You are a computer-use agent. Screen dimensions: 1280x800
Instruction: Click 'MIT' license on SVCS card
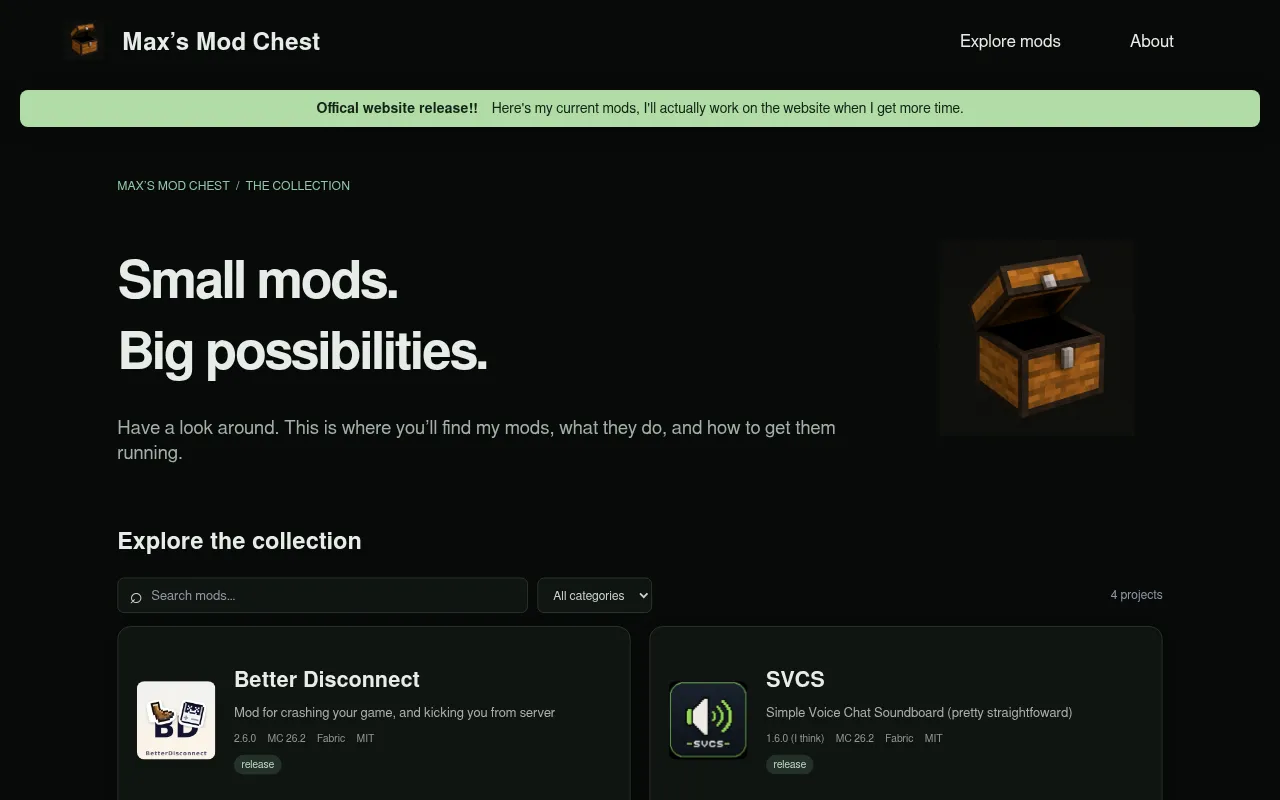click(x=933, y=738)
